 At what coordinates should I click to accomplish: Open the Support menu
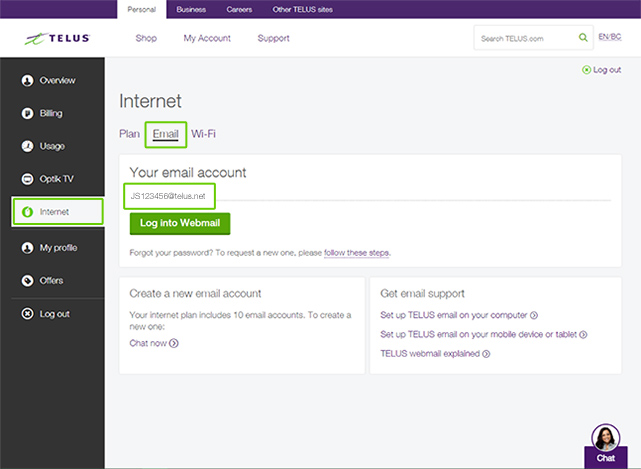click(273, 38)
